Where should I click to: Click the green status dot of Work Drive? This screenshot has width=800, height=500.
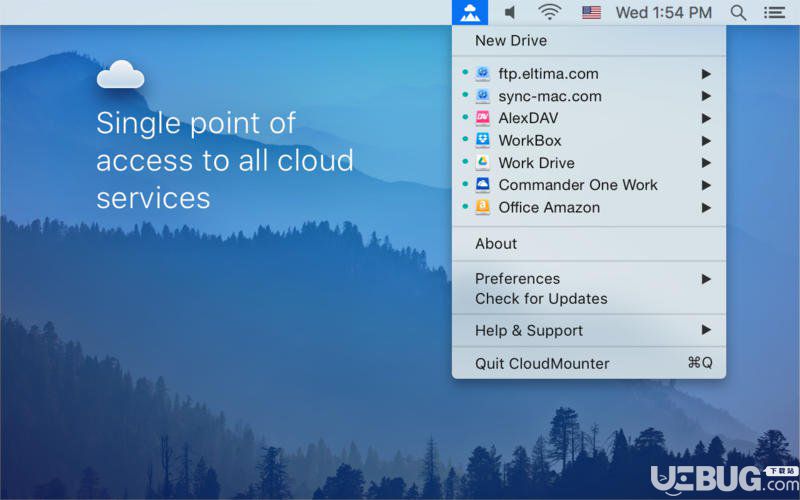point(465,161)
